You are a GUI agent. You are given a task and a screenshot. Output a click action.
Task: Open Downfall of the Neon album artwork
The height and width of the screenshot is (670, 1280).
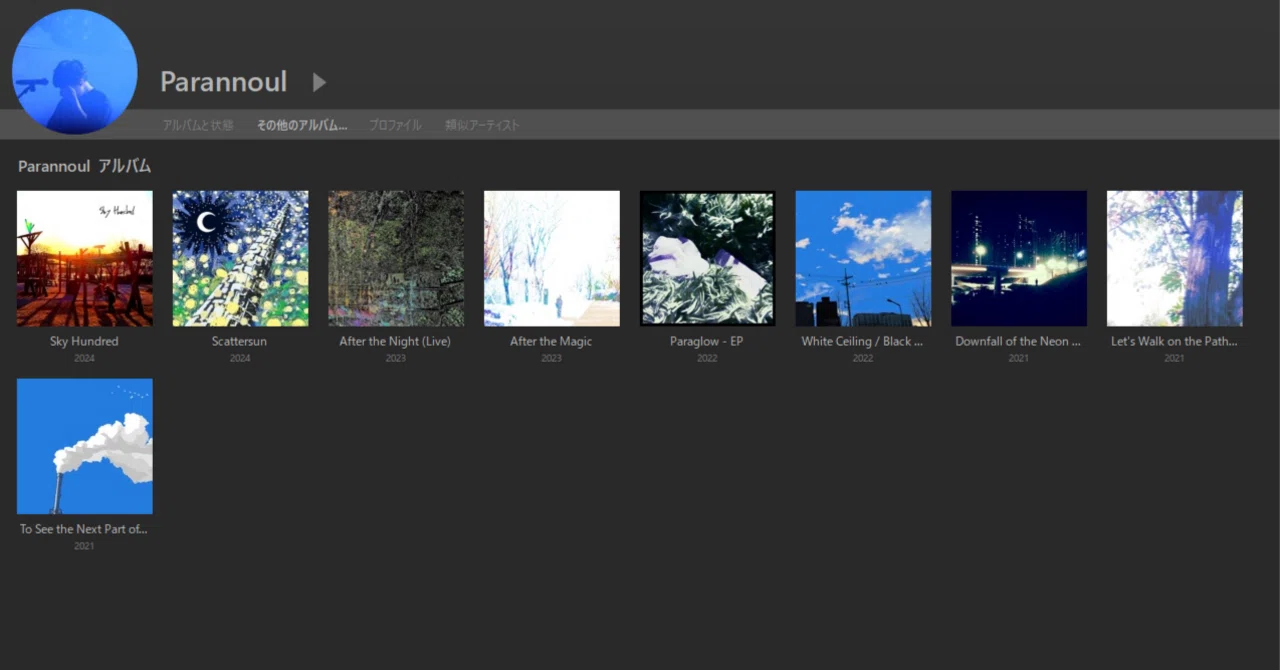point(1019,258)
